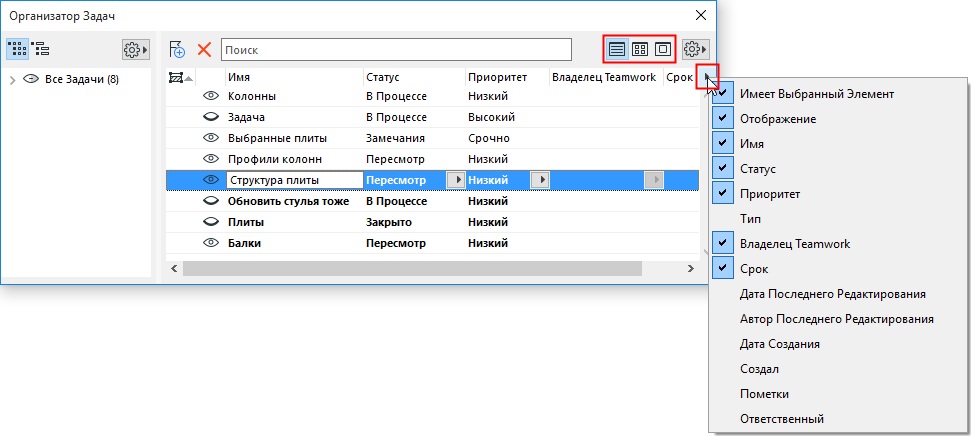Toggle visibility eye for Задача task
The image size is (971, 436).
(212, 117)
